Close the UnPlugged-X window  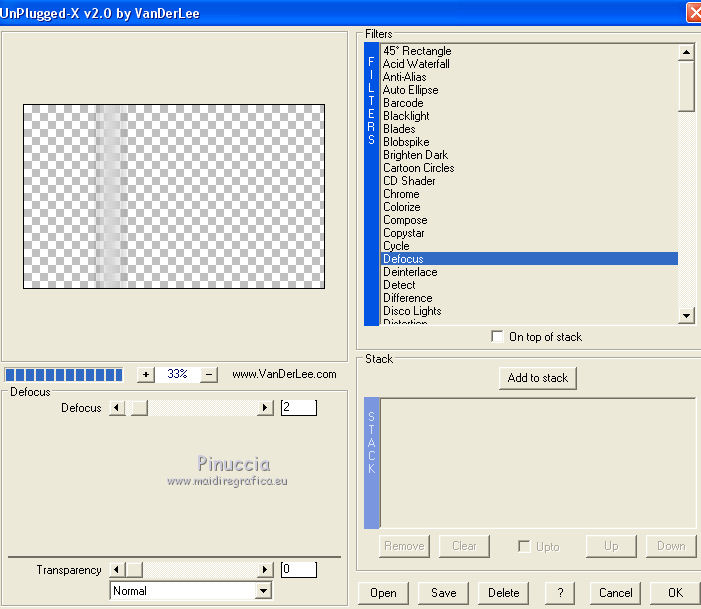click(x=694, y=12)
